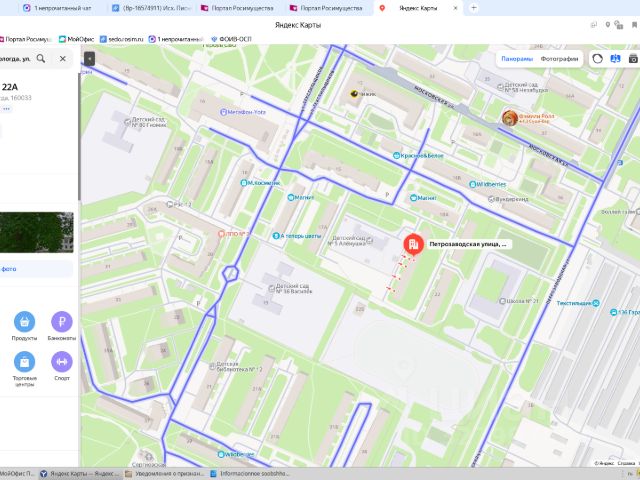Open the 'МойОфис' bookmark
640x480 pixels.
pyautogui.click(x=76, y=39)
